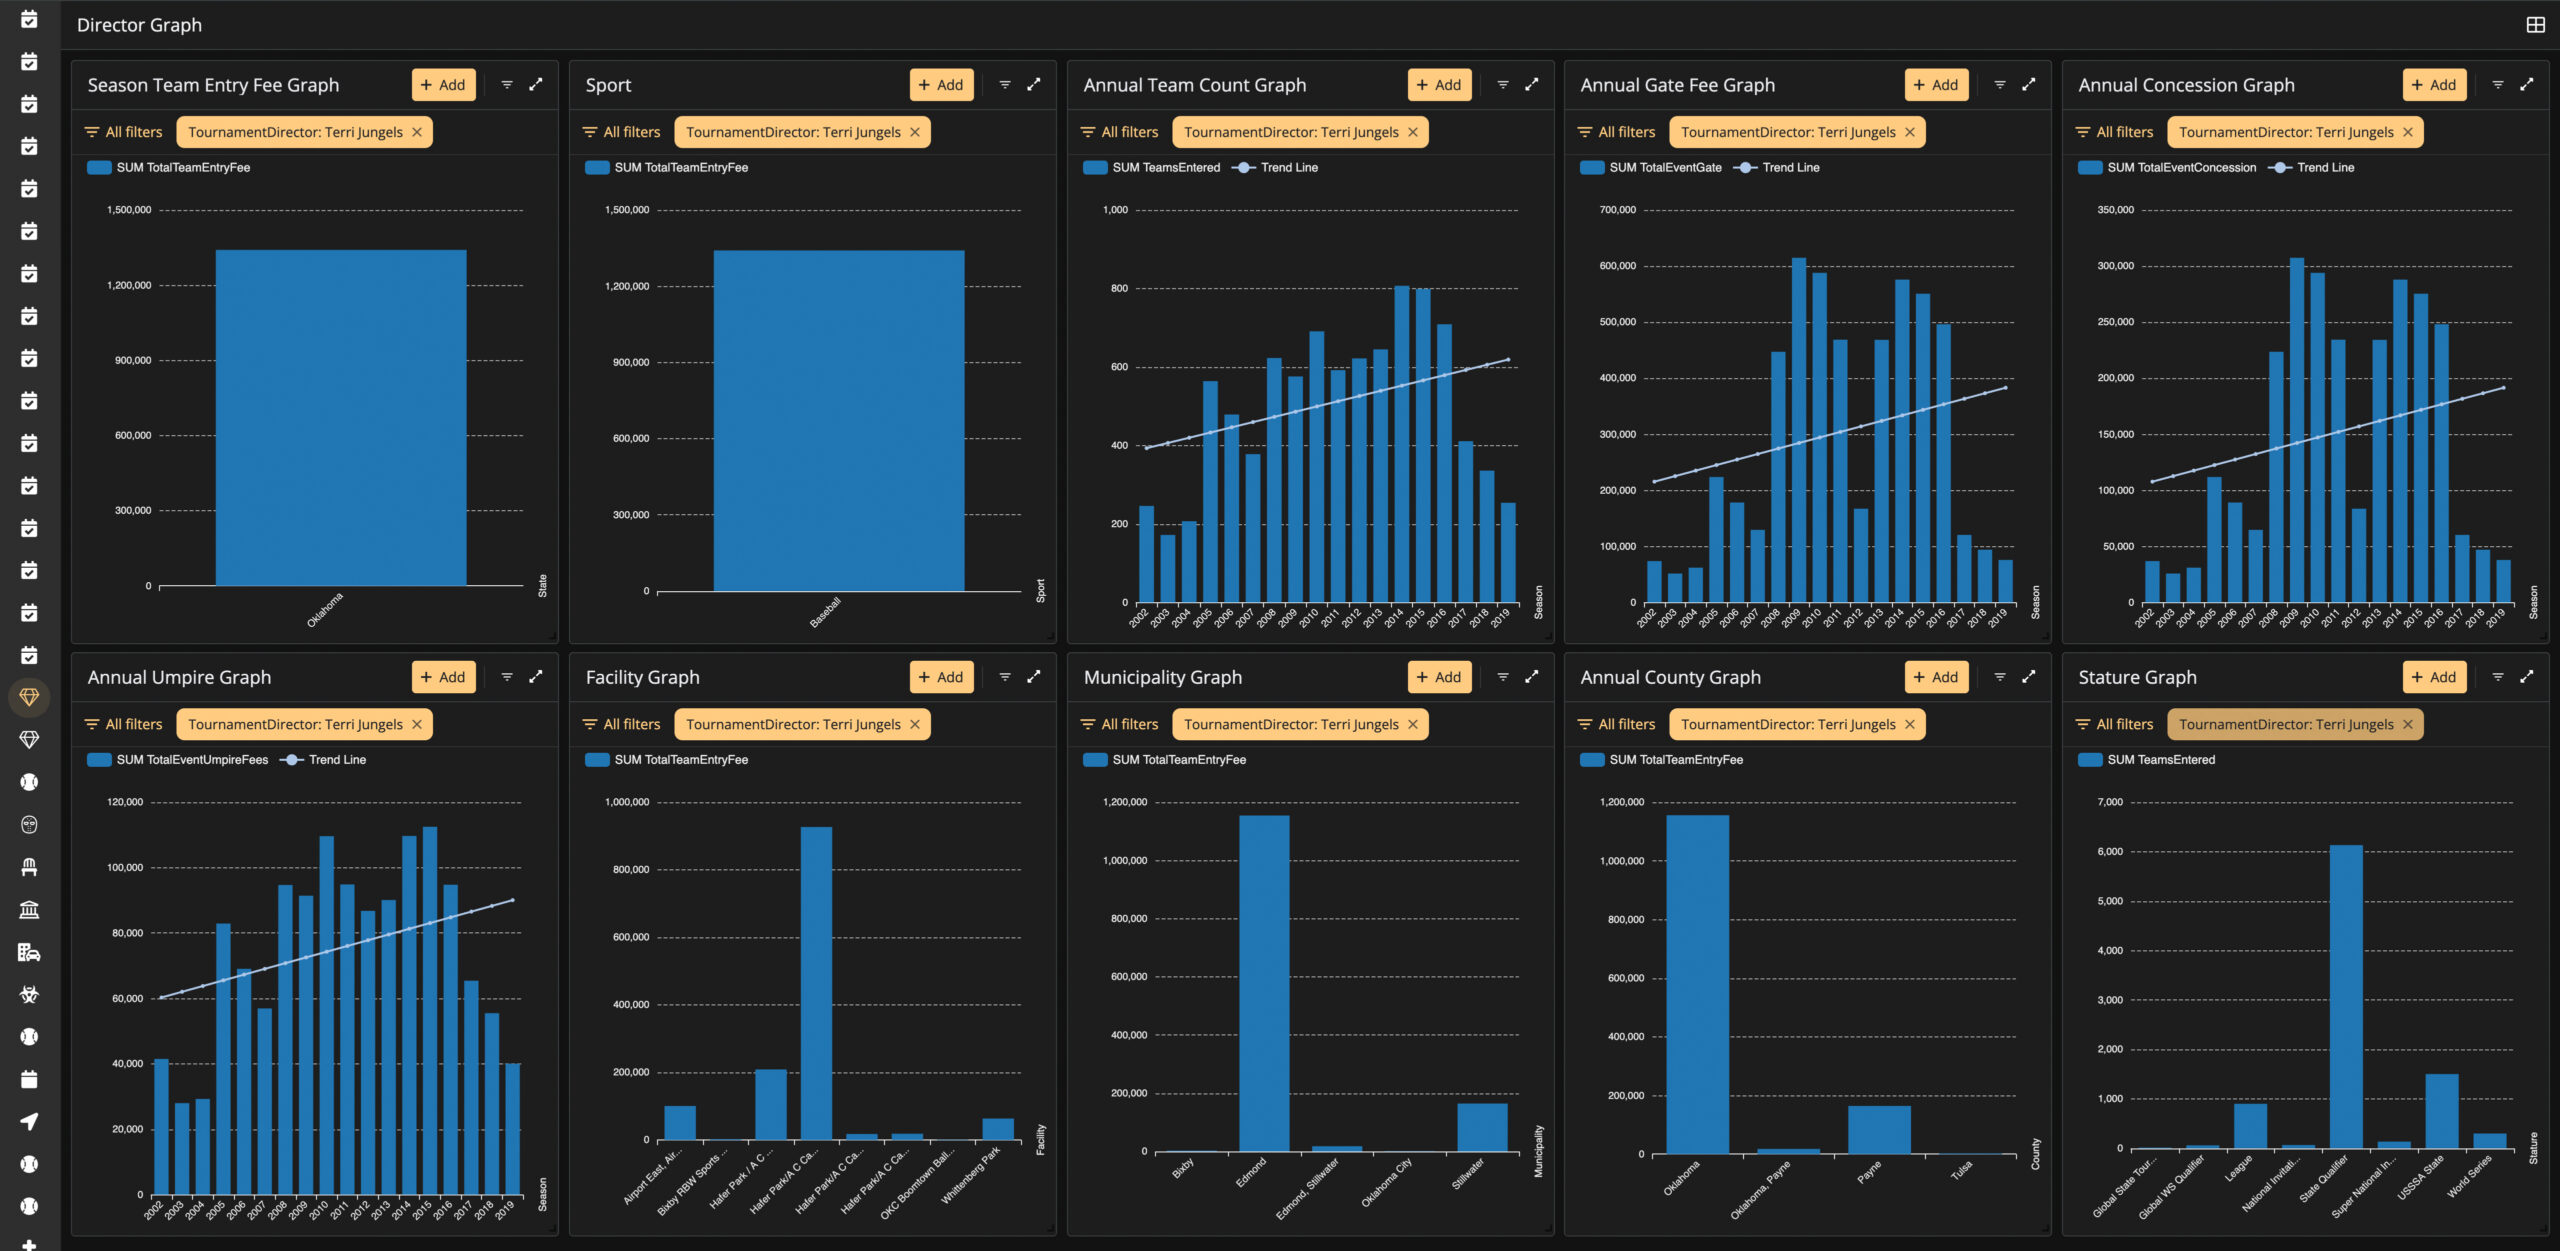The width and height of the screenshot is (2560, 1251).
Task: Click the Stillwater label in Municipality Graph
Action: [1470, 1174]
